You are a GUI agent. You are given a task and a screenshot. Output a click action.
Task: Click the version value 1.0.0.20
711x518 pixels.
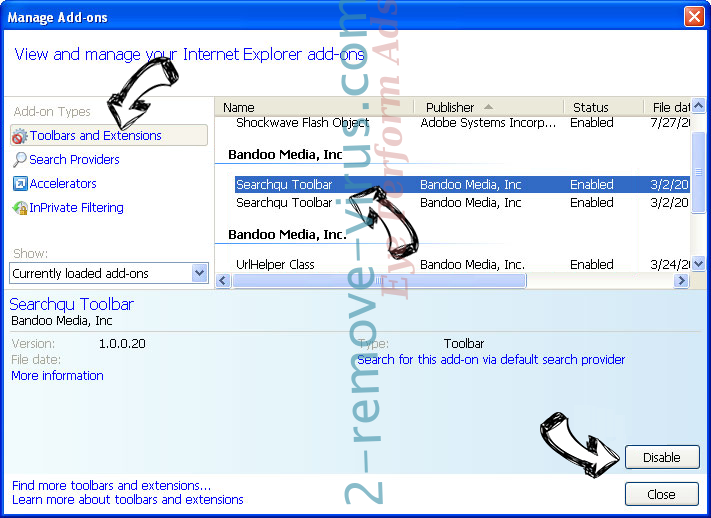[x=122, y=344]
